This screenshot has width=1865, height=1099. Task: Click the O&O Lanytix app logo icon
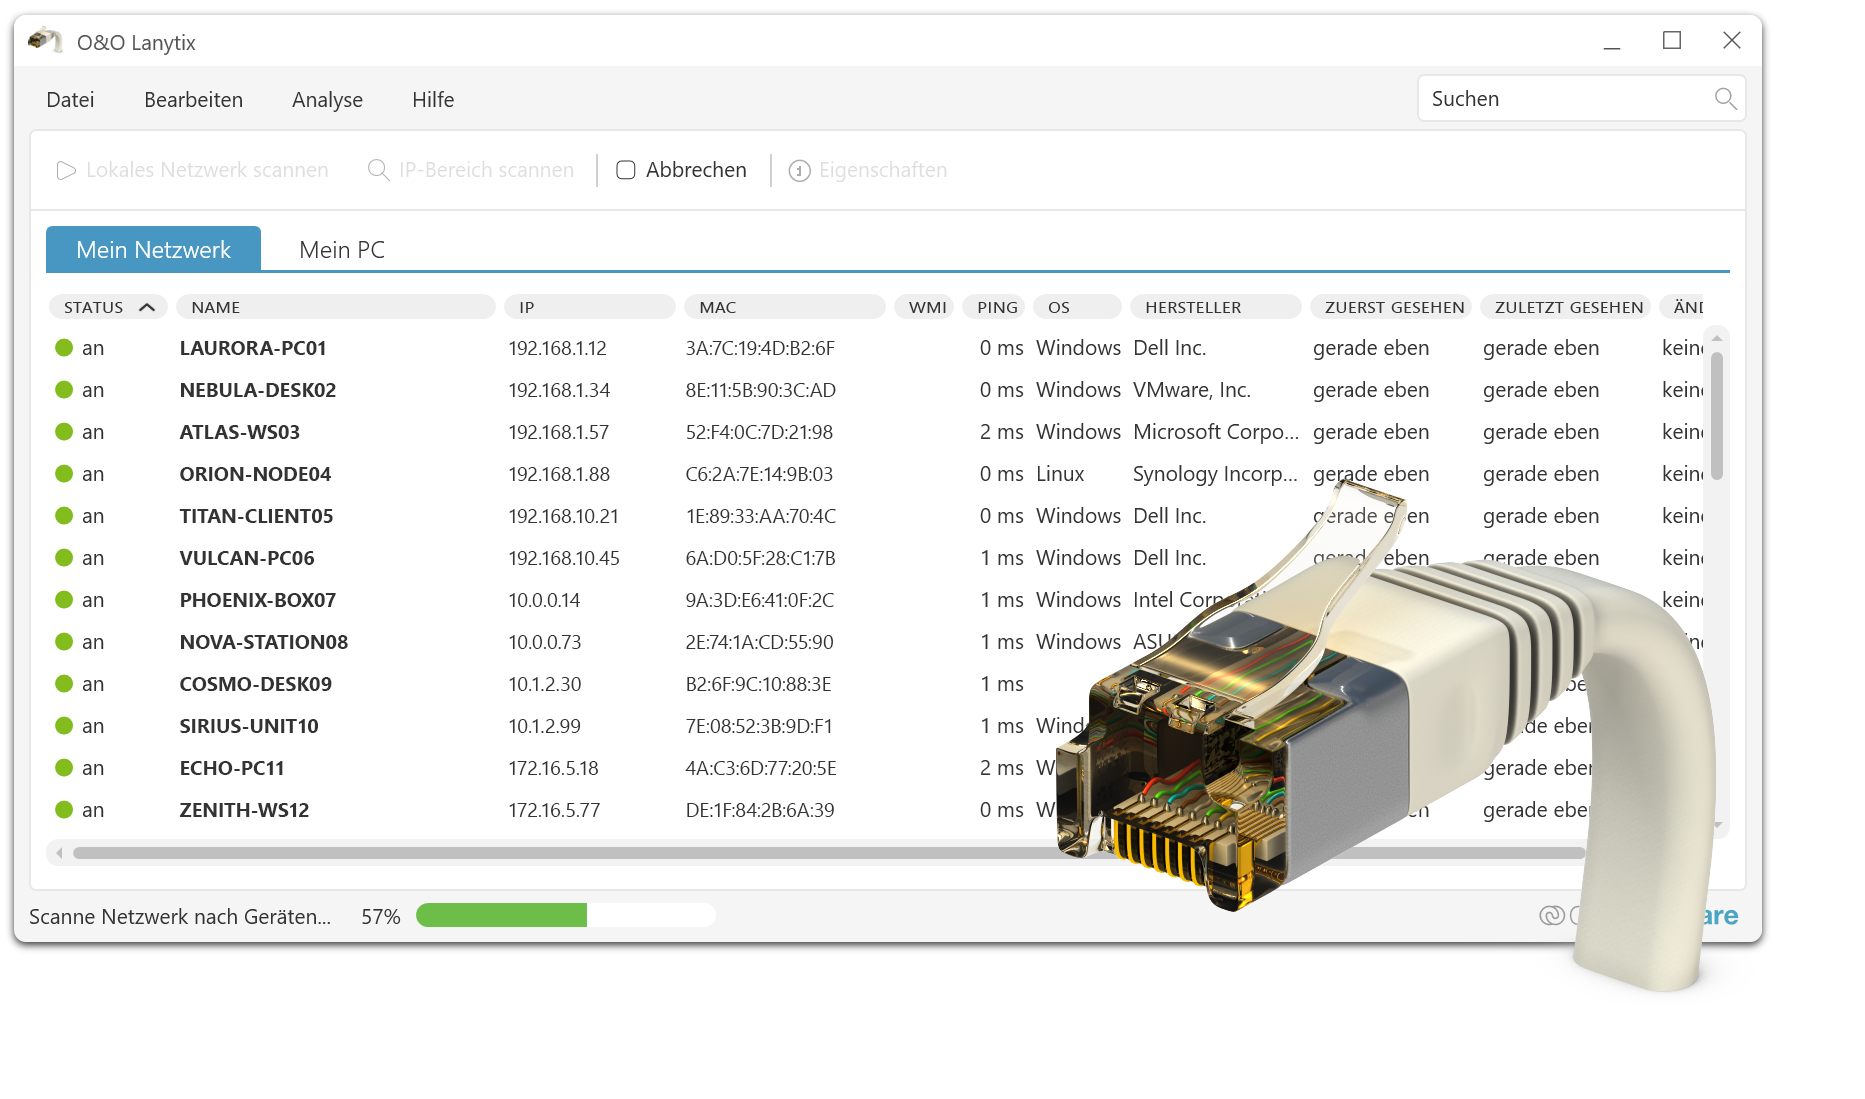coord(45,41)
